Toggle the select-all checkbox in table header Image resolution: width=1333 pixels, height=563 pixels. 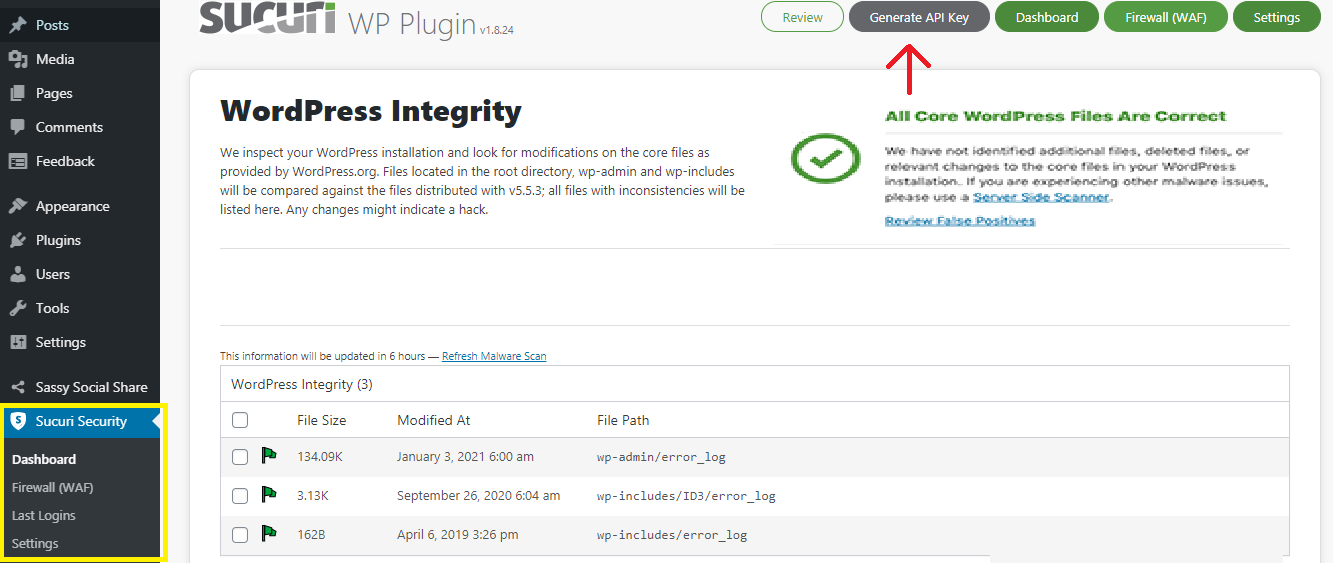point(240,420)
